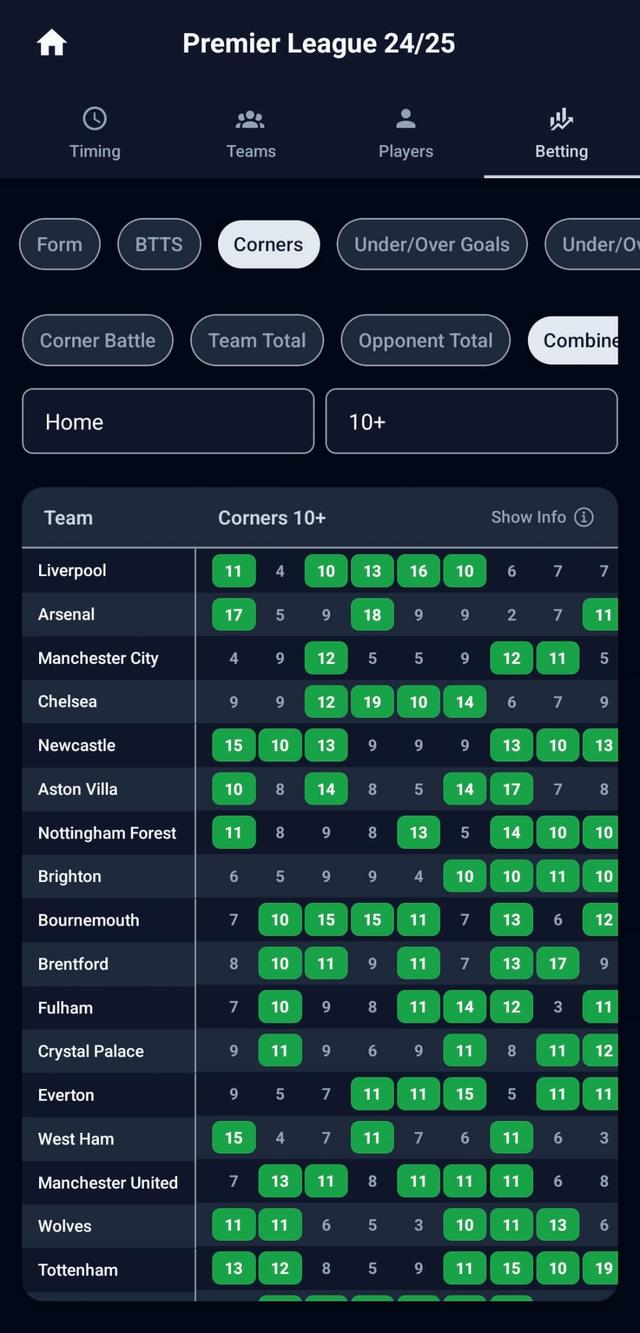This screenshot has width=640, height=1333.
Task: Toggle the Corner Battle filter
Action: click(x=97, y=340)
